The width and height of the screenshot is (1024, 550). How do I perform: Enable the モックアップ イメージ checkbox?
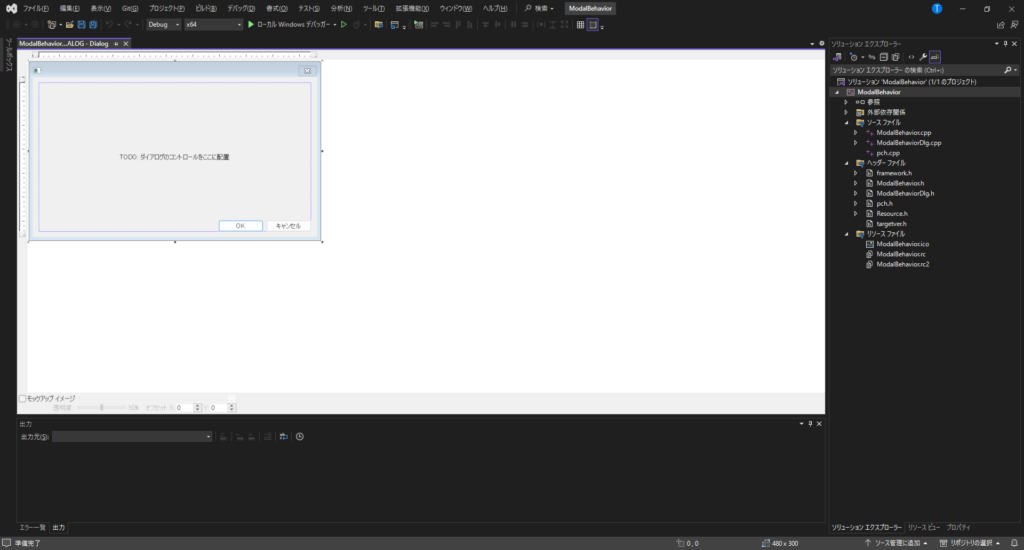tap(23, 398)
